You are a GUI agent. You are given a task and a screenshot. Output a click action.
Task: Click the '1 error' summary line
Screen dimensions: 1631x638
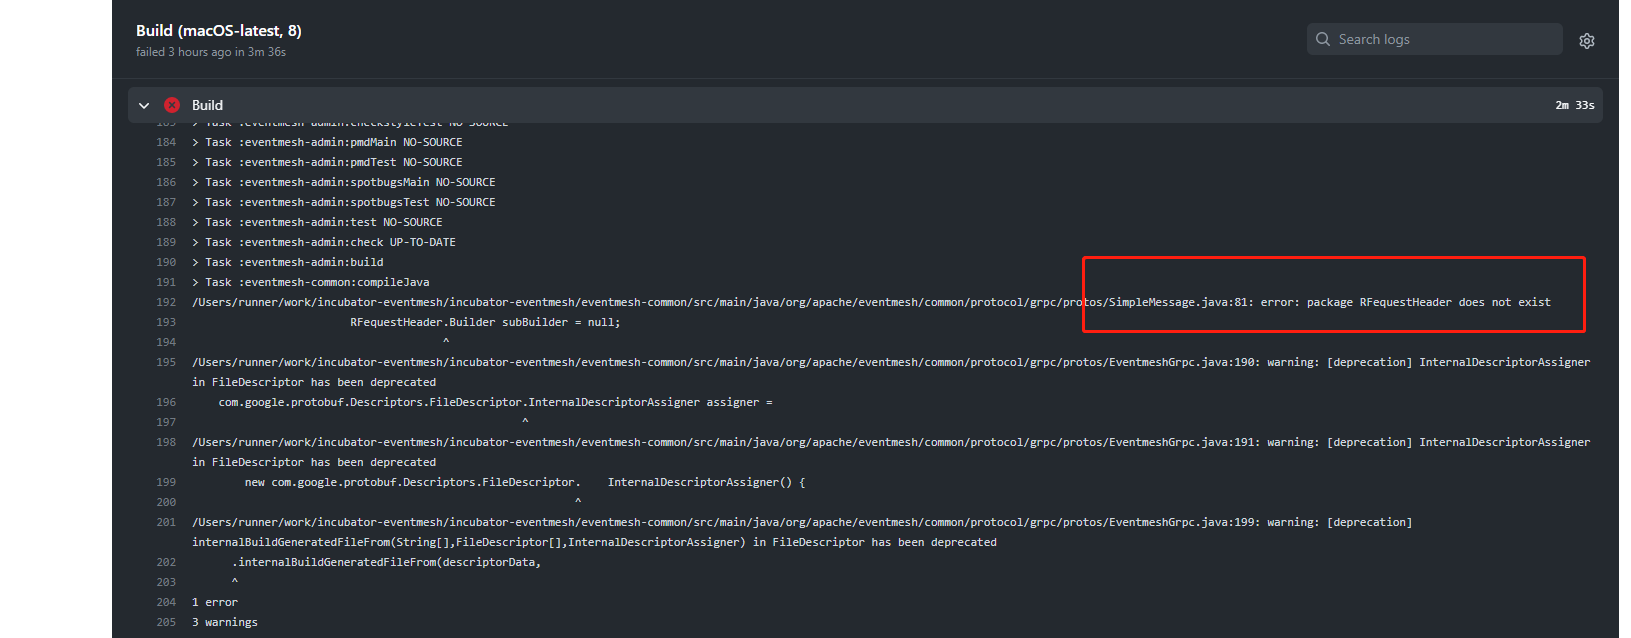point(215,602)
